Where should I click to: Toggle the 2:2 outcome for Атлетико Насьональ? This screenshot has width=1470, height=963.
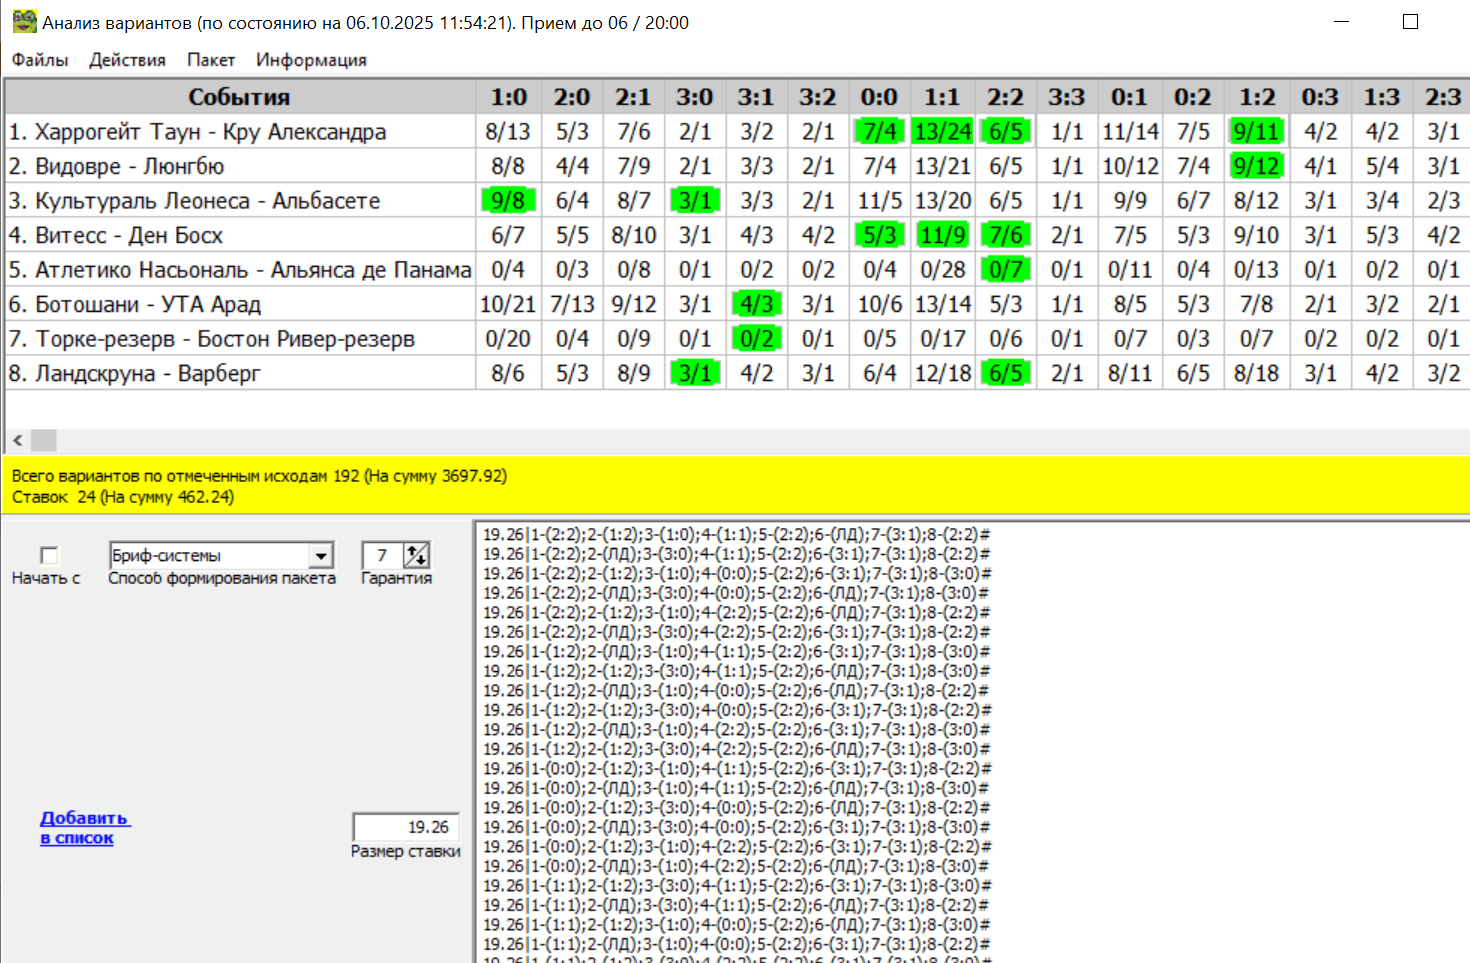point(1005,270)
